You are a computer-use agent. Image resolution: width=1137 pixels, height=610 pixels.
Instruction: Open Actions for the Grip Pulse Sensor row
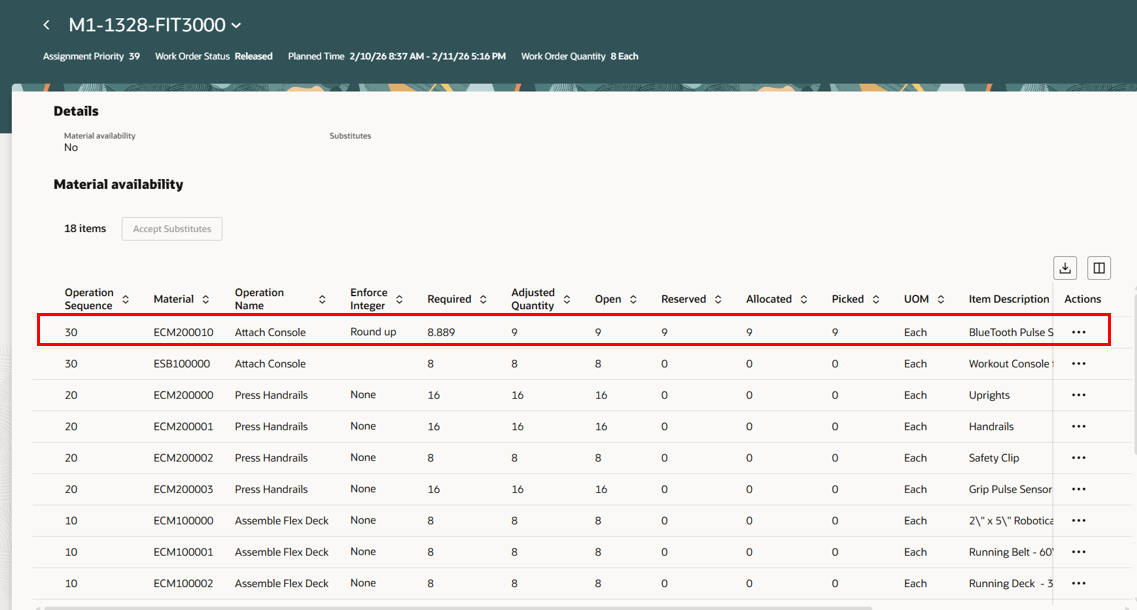(1077, 489)
